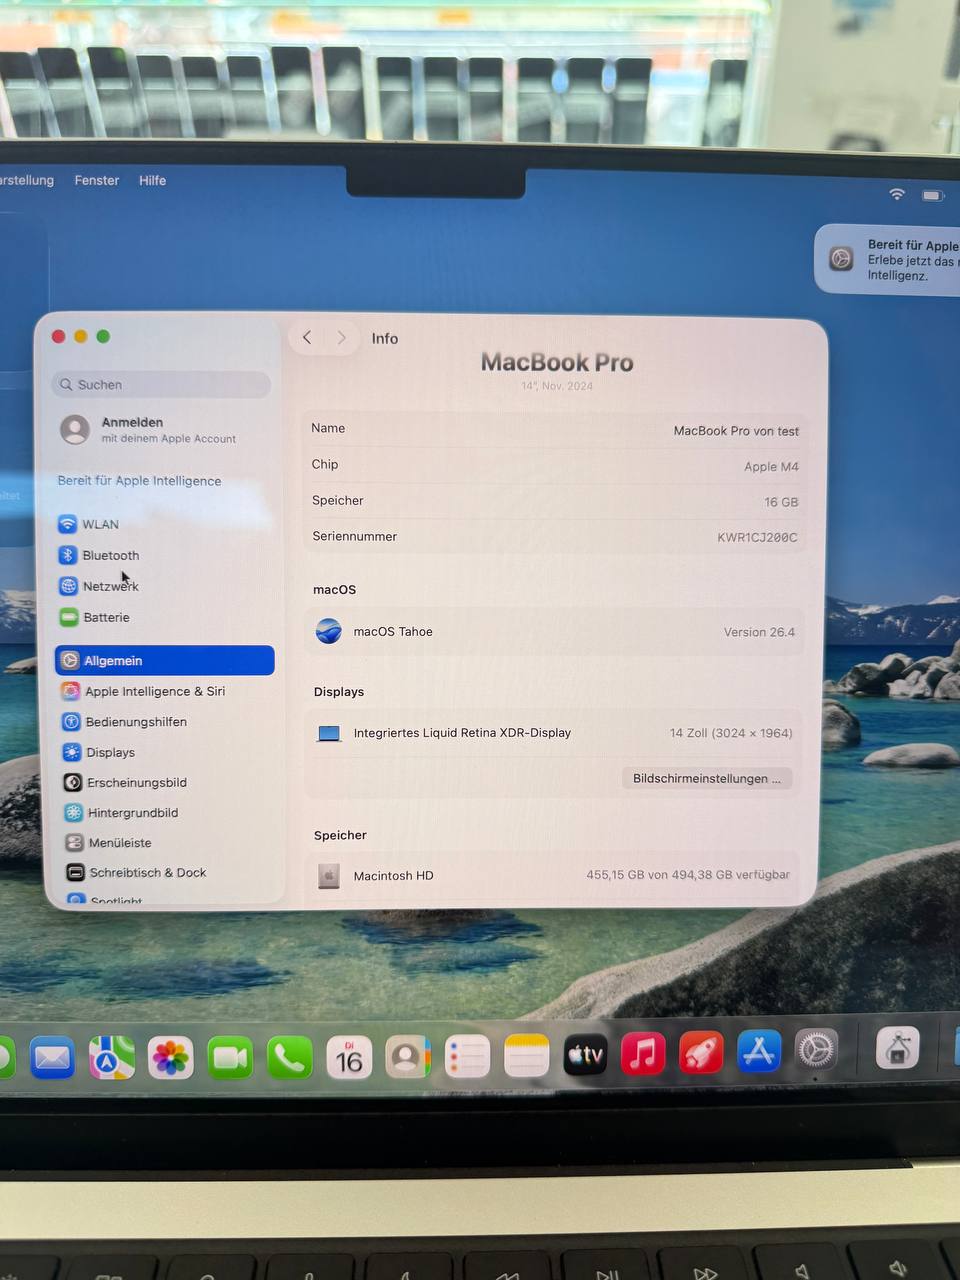Click the Bildschirmeinstellungen … button
Viewport: 960px width, 1280px height.
[707, 778]
